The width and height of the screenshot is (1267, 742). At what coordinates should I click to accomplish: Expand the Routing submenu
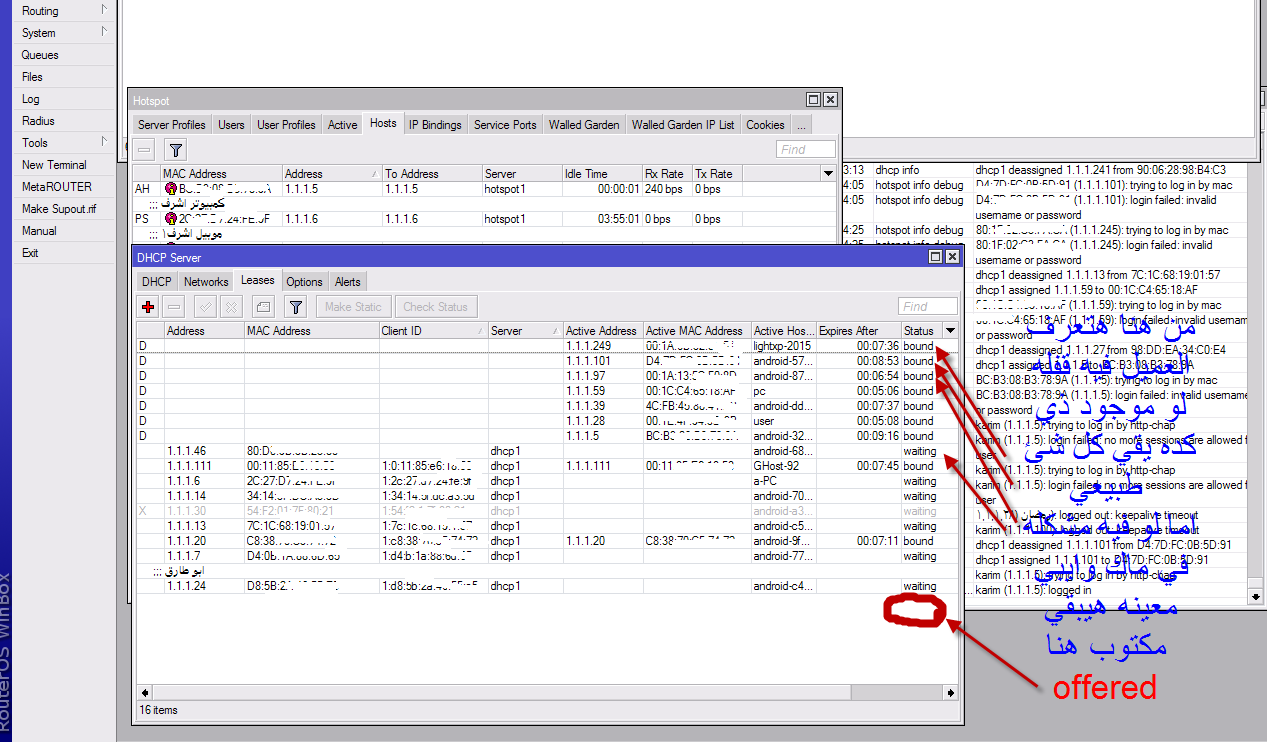[104, 10]
